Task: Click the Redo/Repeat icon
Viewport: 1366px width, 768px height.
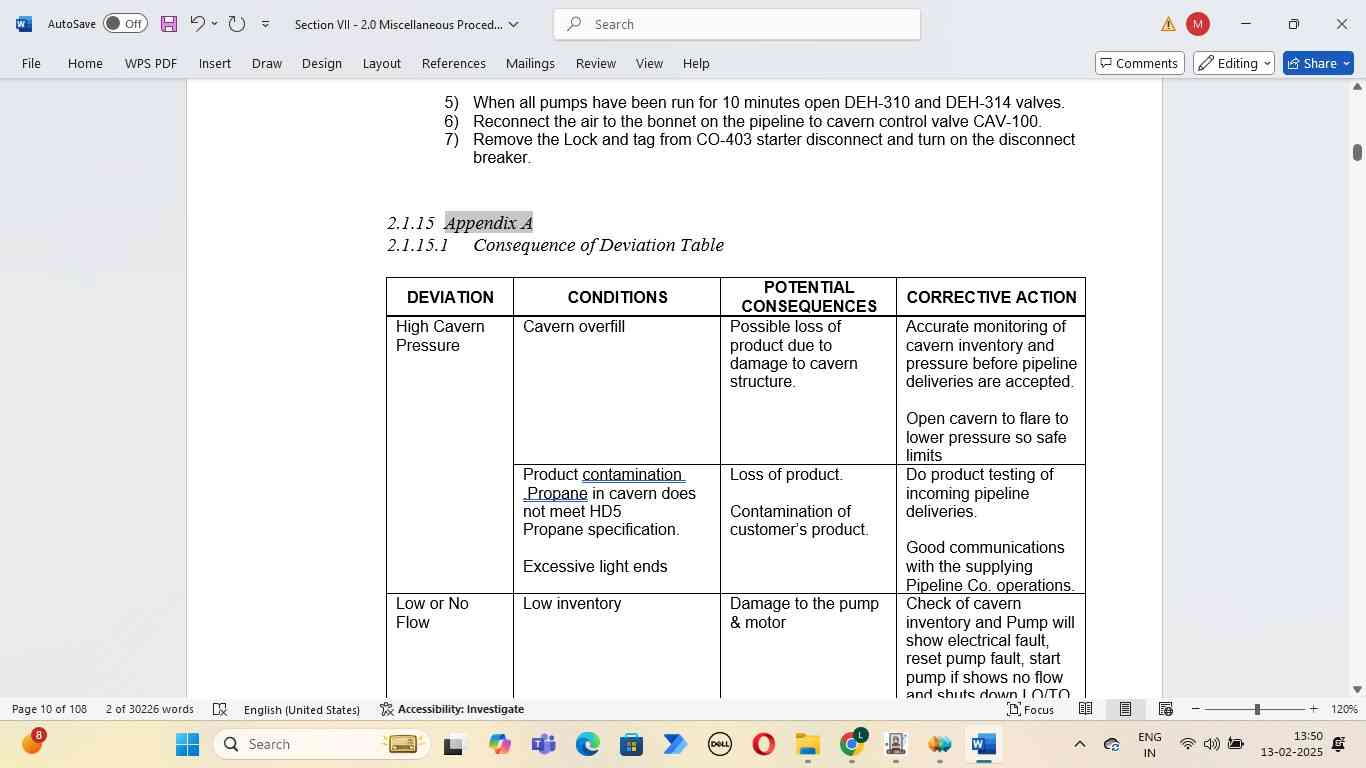Action: click(x=237, y=24)
